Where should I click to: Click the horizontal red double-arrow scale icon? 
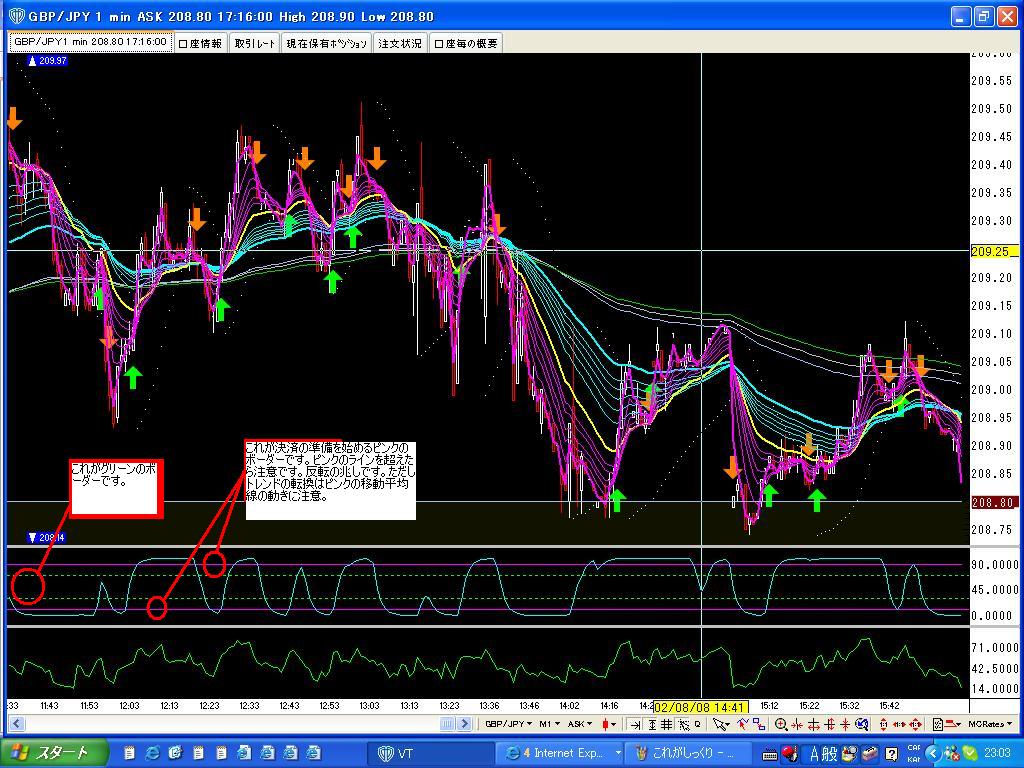tap(899, 724)
